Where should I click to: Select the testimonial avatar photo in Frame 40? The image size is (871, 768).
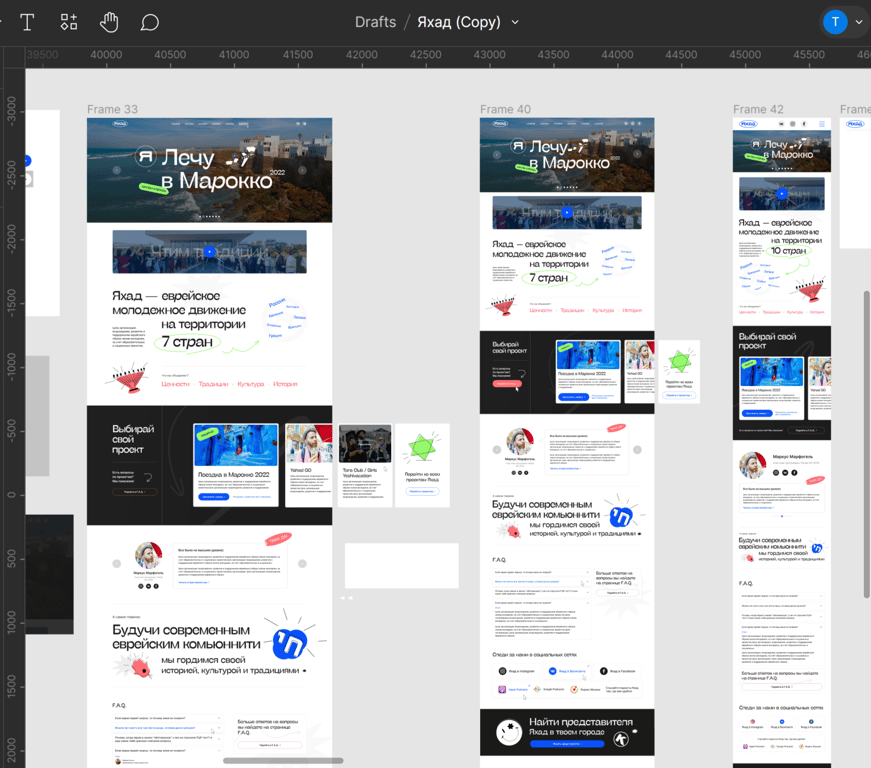pyautogui.click(x=520, y=441)
